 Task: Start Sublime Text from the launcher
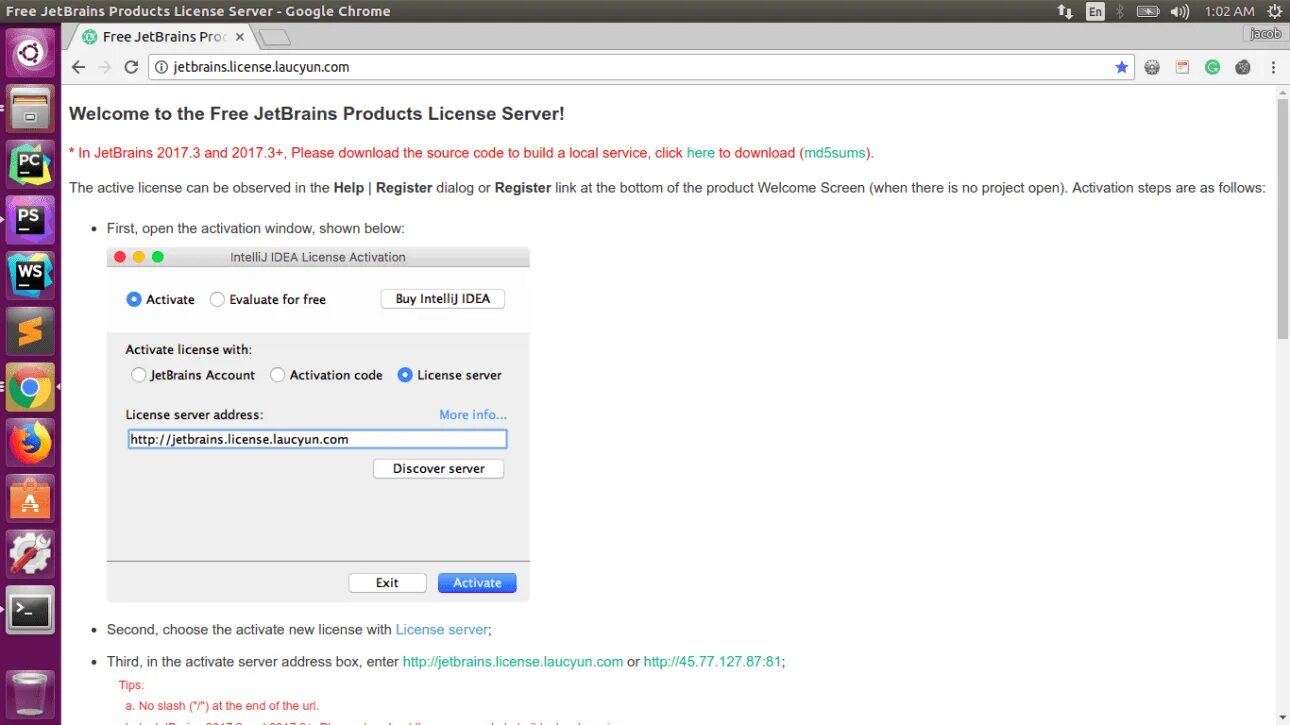(30, 331)
